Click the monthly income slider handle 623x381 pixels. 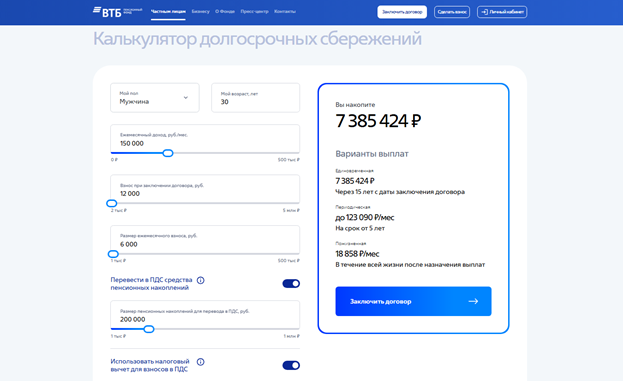(168, 153)
